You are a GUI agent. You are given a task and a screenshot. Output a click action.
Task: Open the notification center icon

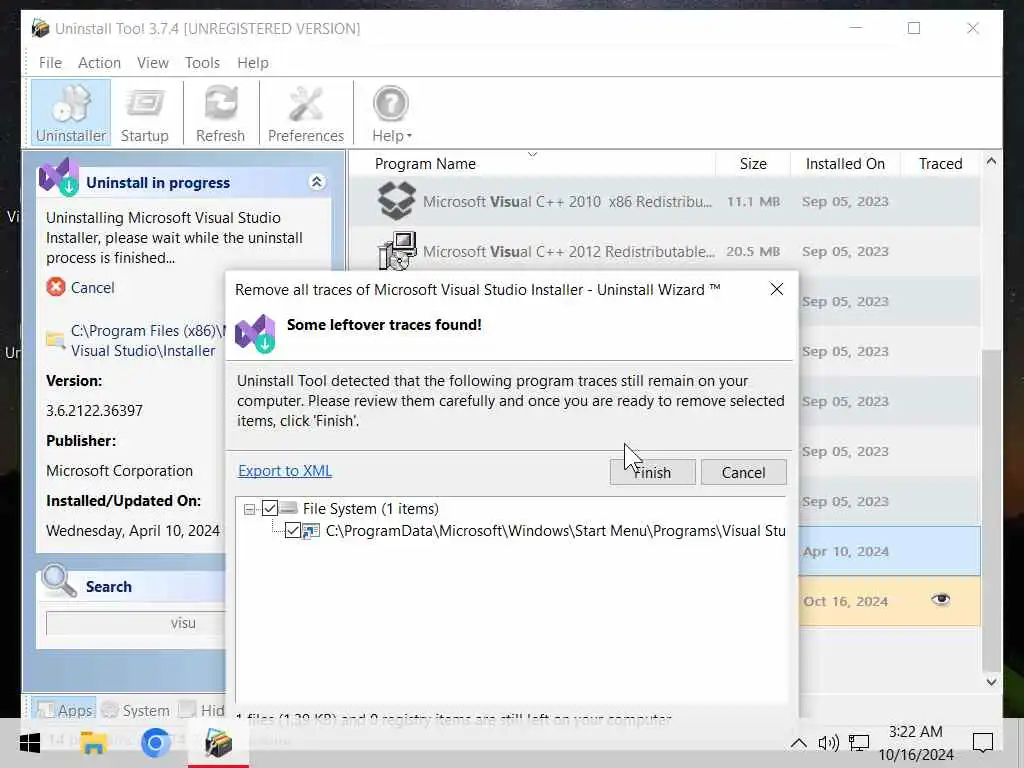983,743
